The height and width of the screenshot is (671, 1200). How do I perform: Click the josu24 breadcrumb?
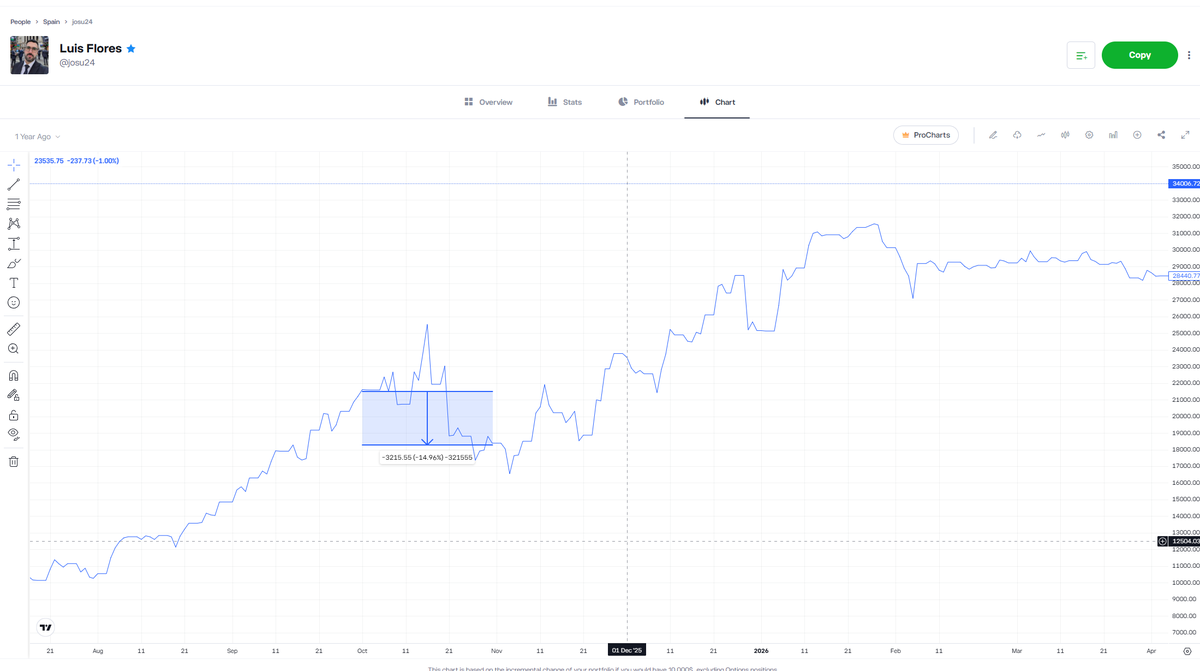point(82,21)
